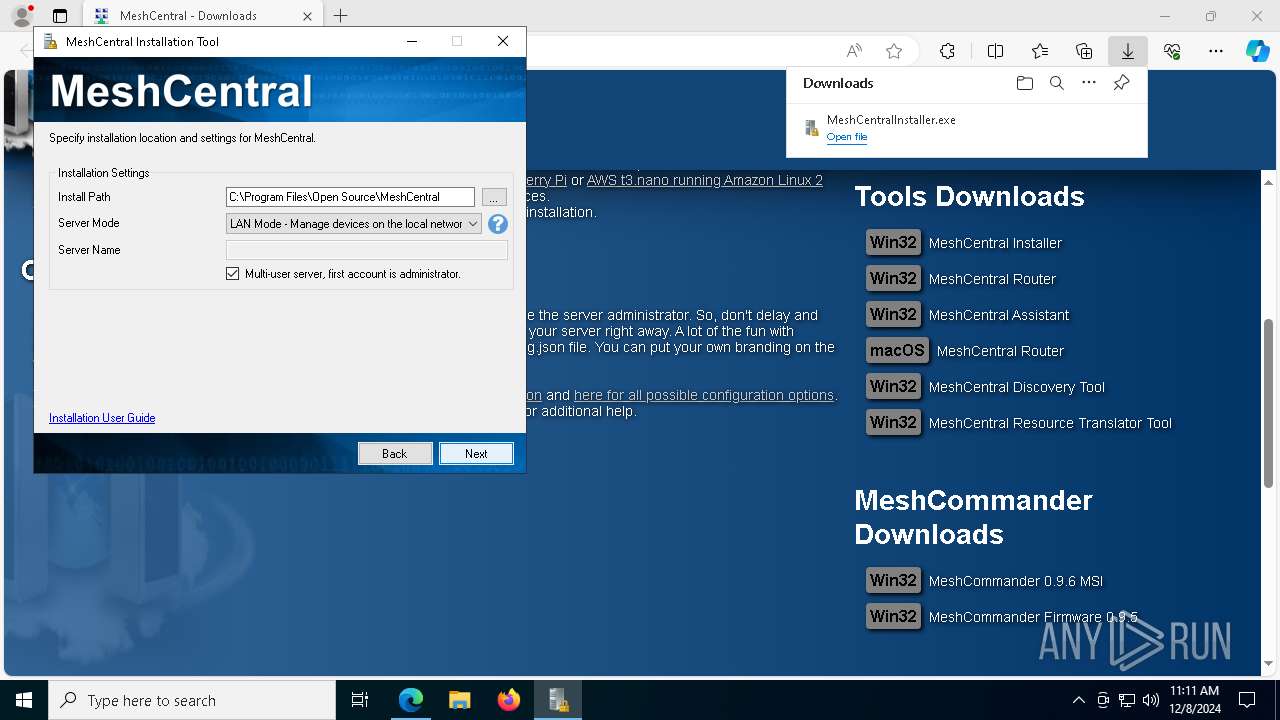Open Edge Settings and more menu
This screenshot has width=1280, height=720.
(1216, 51)
